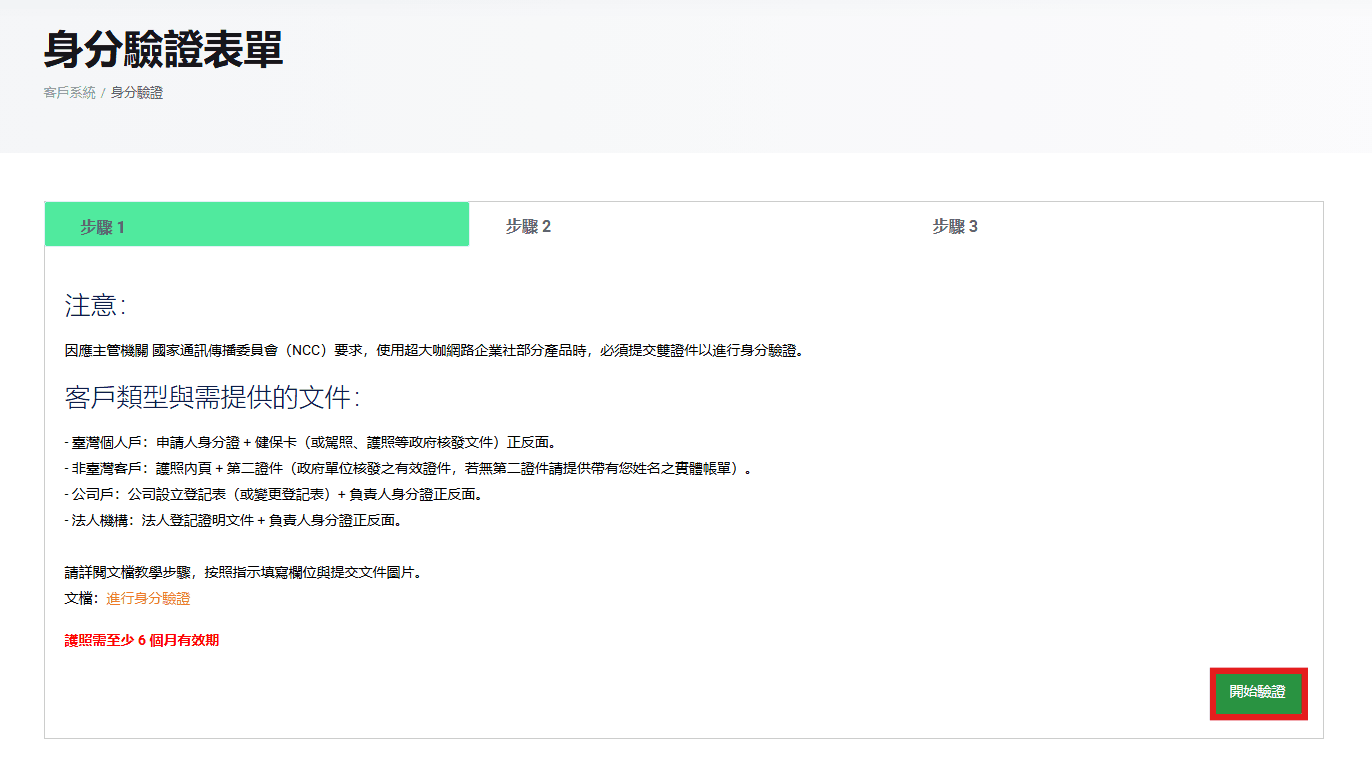The height and width of the screenshot is (757, 1372).
Task: Open the 客戶系統 breadcrumb link
Action: tap(69, 93)
